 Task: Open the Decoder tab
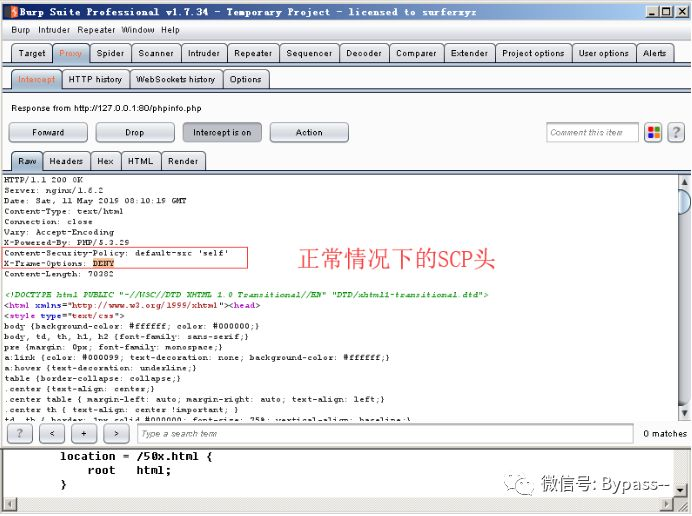[x=364, y=53]
